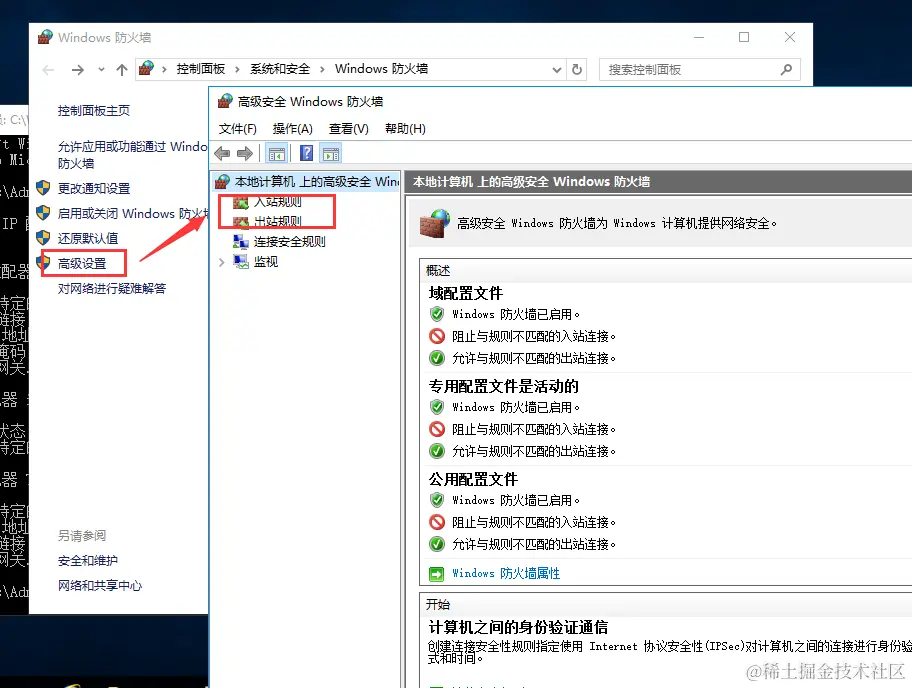This screenshot has width=912, height=688.
Task: Open 安全和维护 link
Action: click(x=88, y=561)
